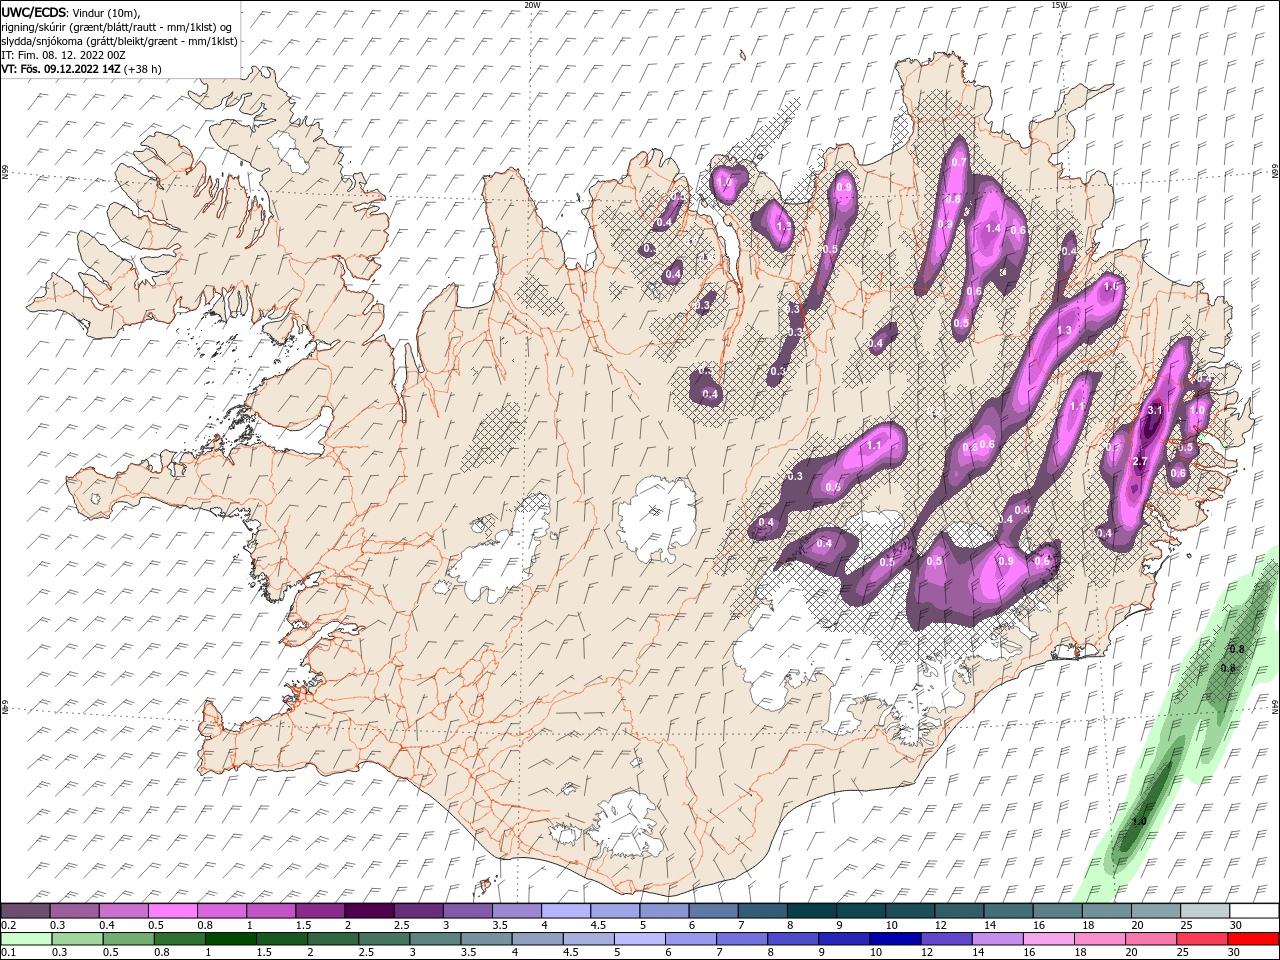Select the deep blue rain swatch labeled 10
The image size is (1280, 960).
[894, 939]
